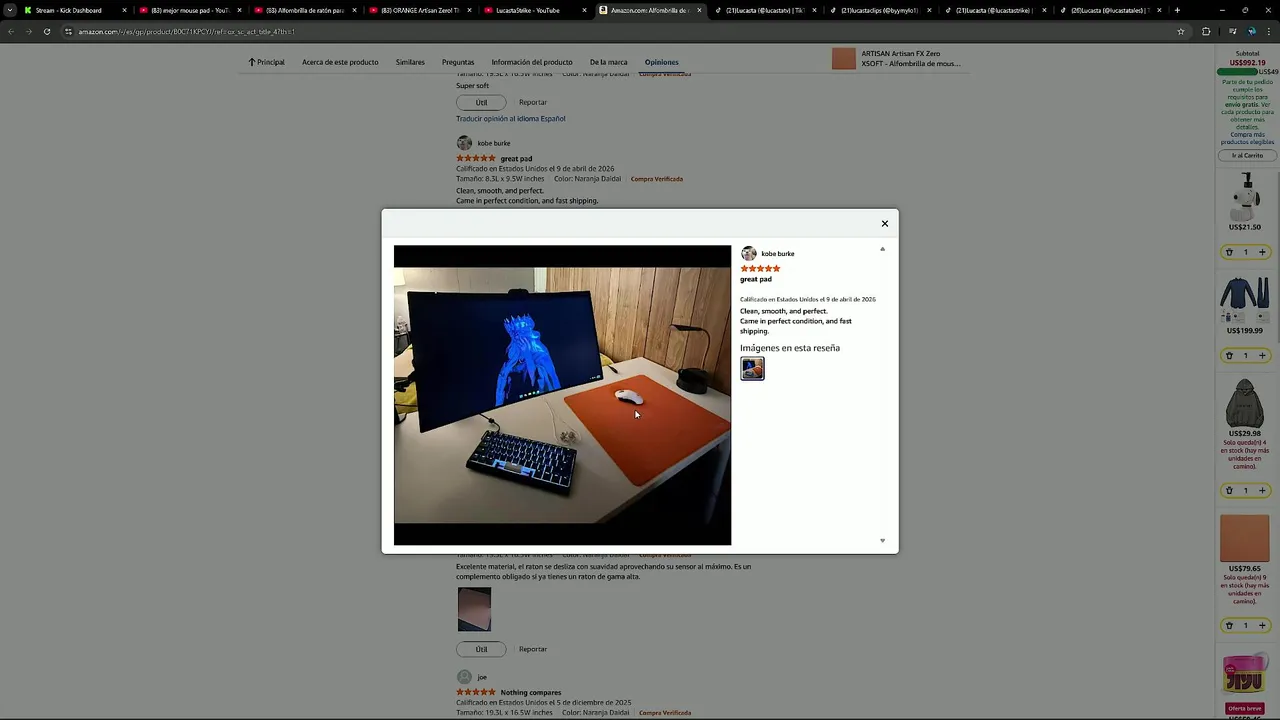Click site info icon in address bar
This screenshot has height=720, width=1280.
[x=68, y=31]
